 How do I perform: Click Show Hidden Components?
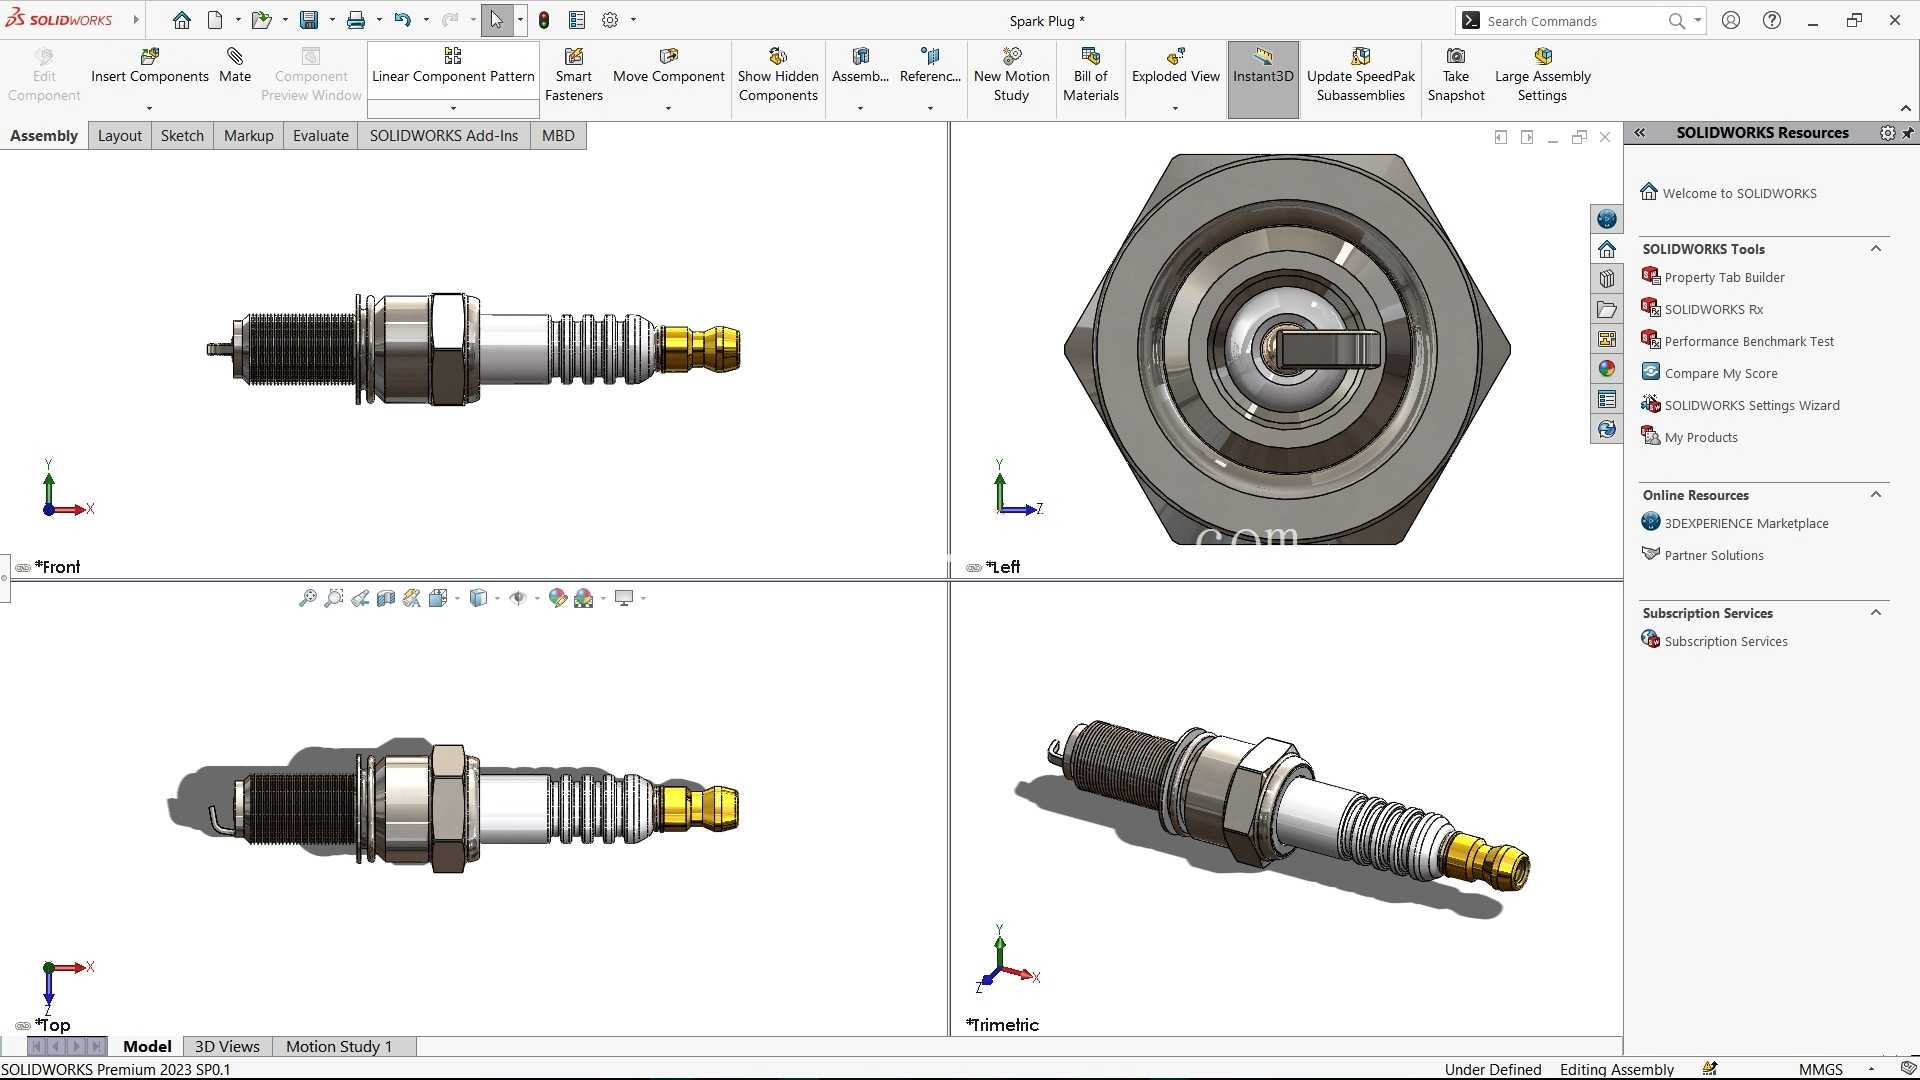(x=778, y=75)
